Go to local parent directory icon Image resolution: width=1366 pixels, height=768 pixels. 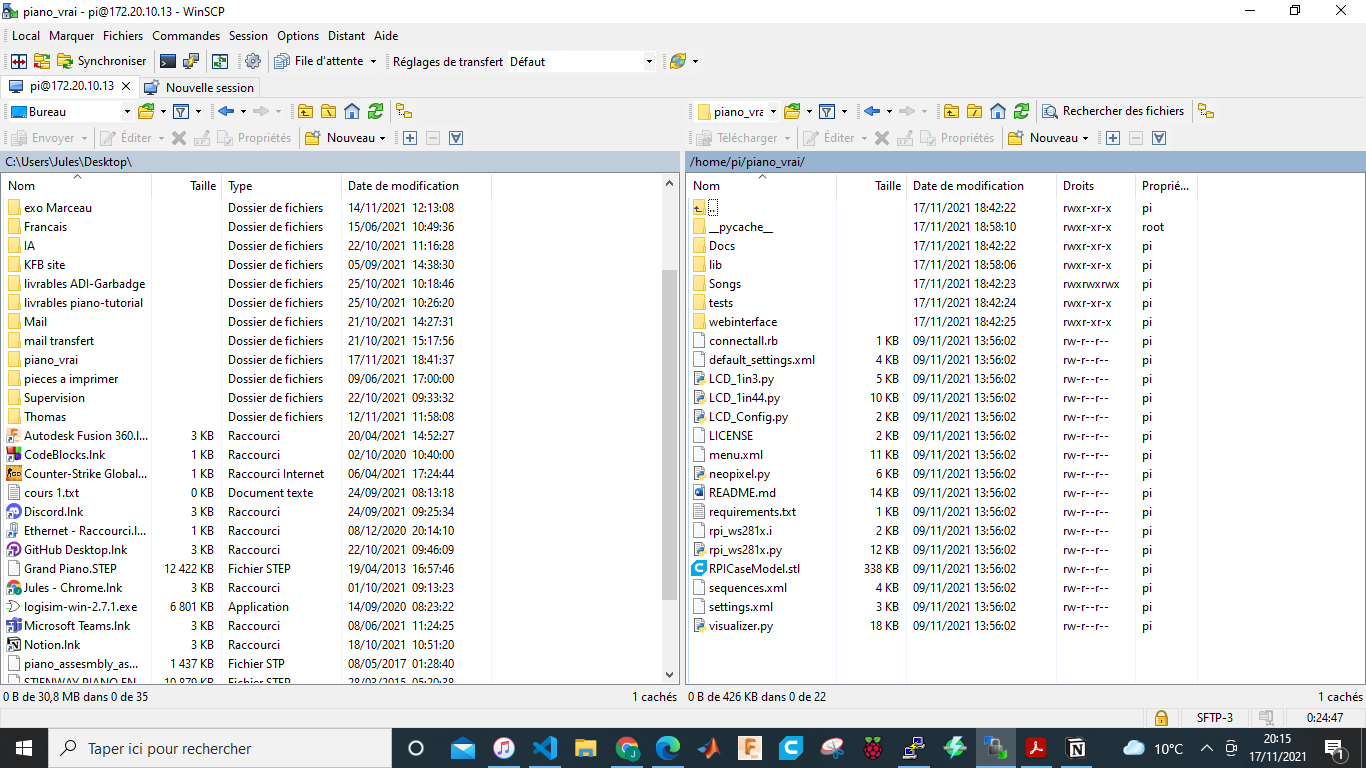[305, 111]
